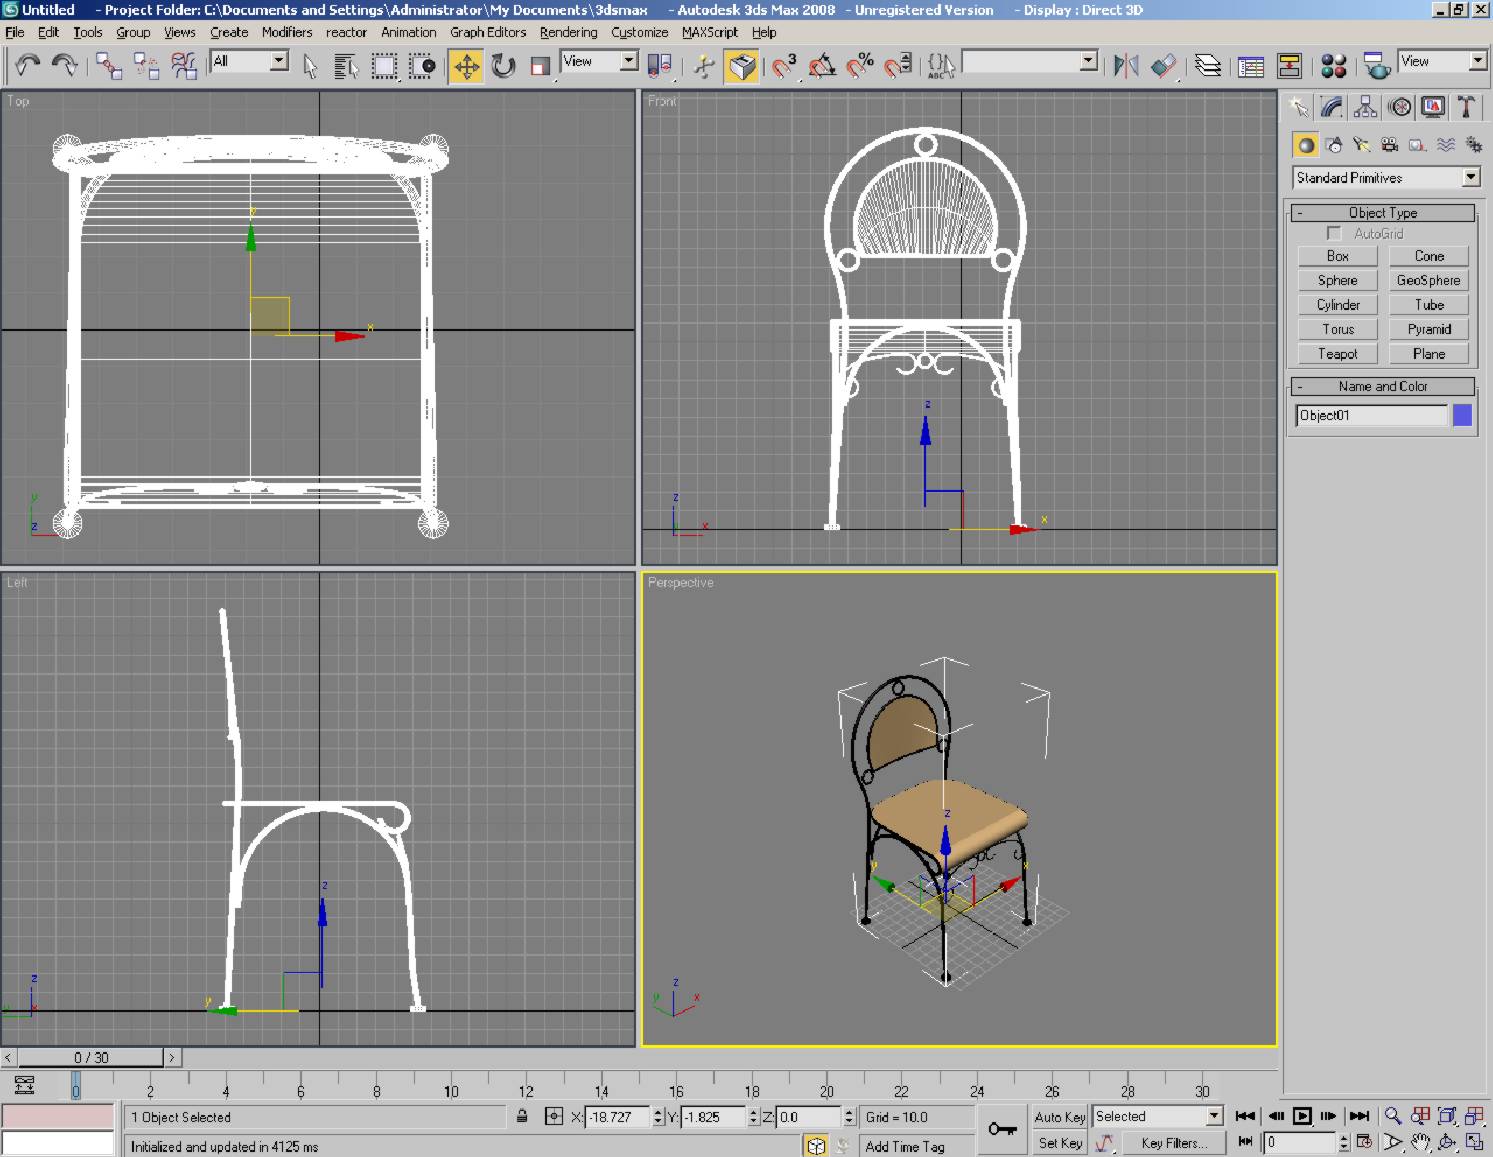Enable the AutoGrid checkbox
This screenshot has width=1493, height=1157.
[x=1333, y=234]
